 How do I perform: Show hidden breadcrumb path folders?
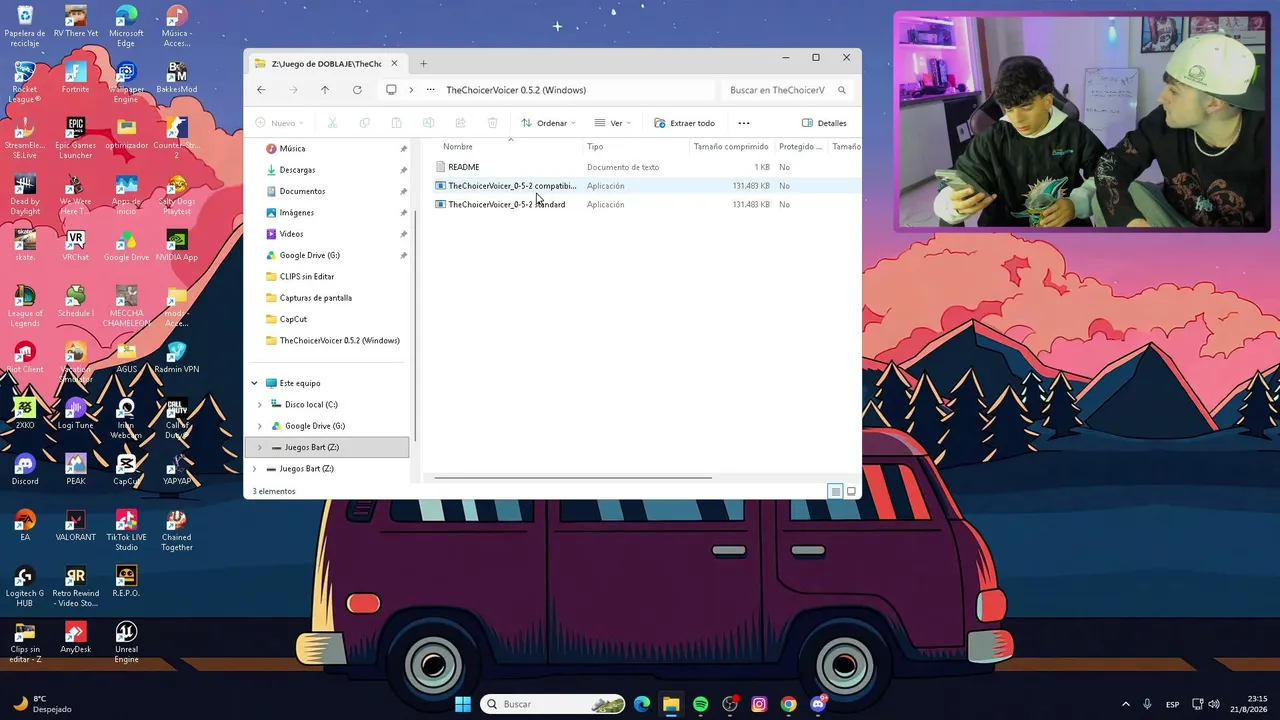point(430,90)
